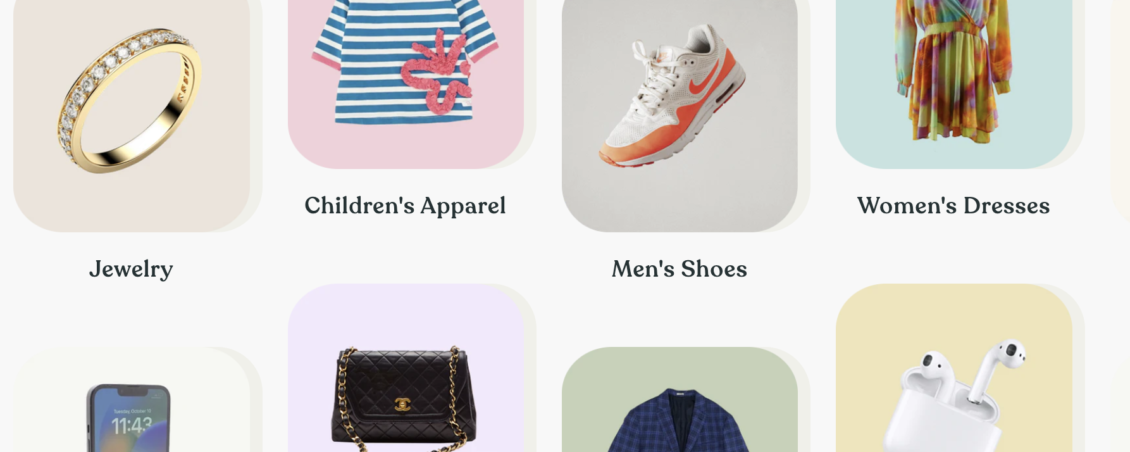Select the striped children's shirt tile

point(406,84)
